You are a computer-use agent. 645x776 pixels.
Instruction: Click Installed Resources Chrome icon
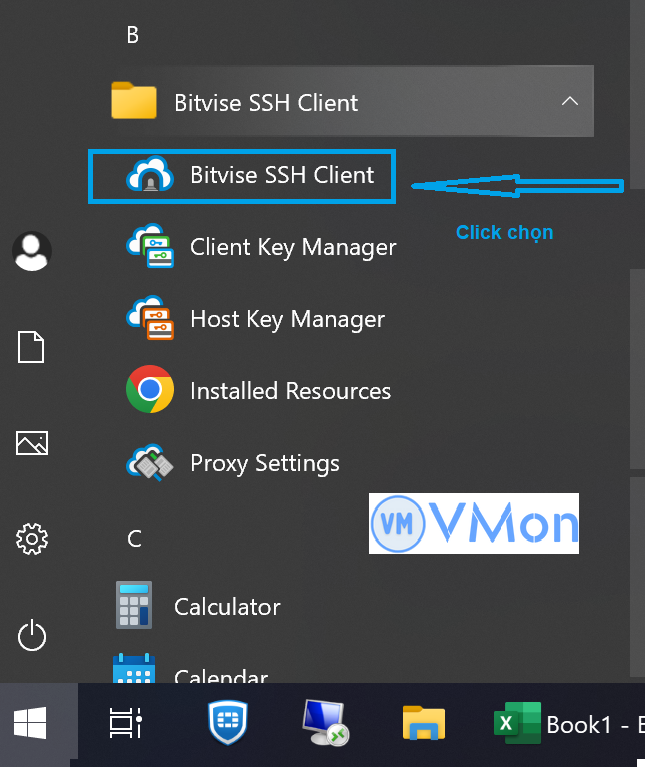pyautogui.click(x=150, y=391)
